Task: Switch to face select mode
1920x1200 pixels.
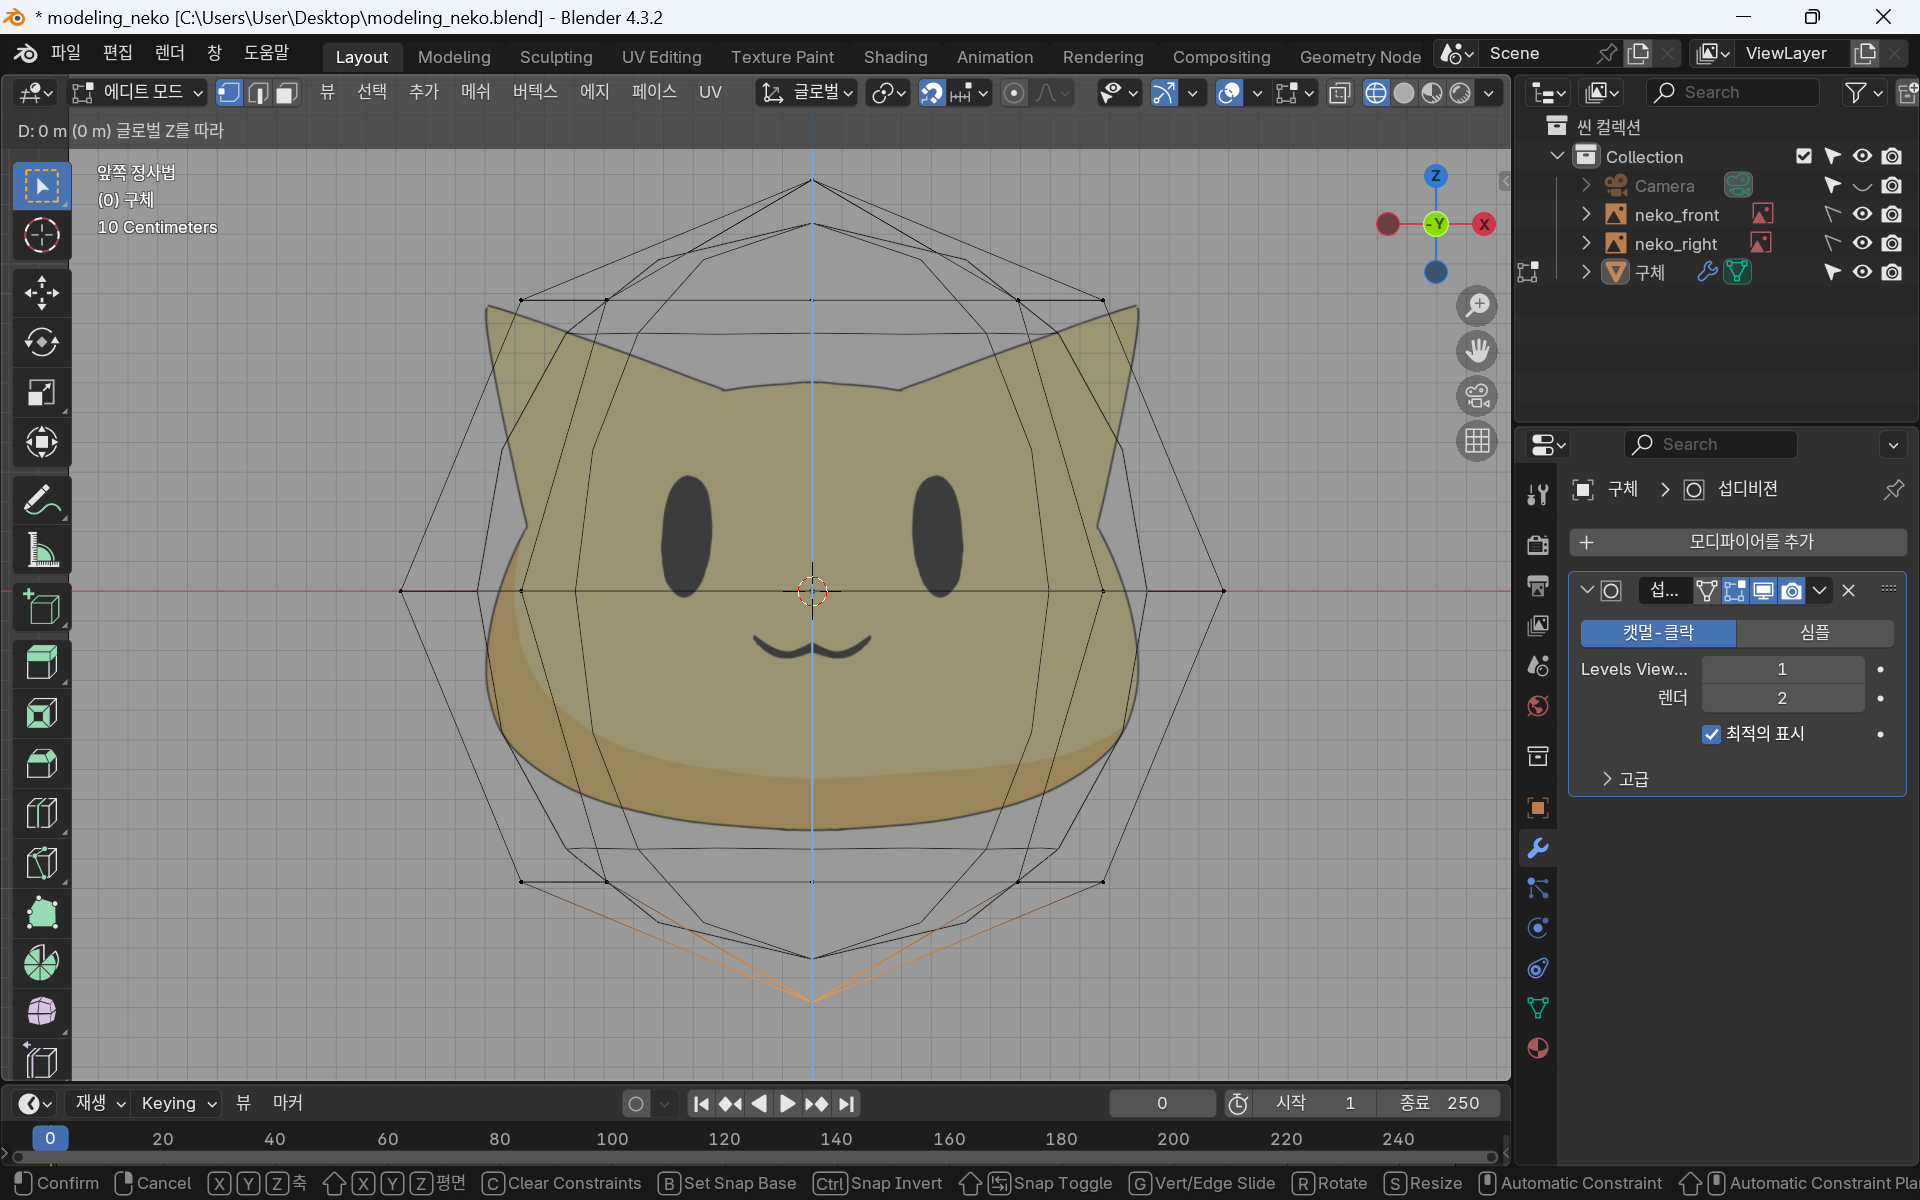Action: point(287,93)
